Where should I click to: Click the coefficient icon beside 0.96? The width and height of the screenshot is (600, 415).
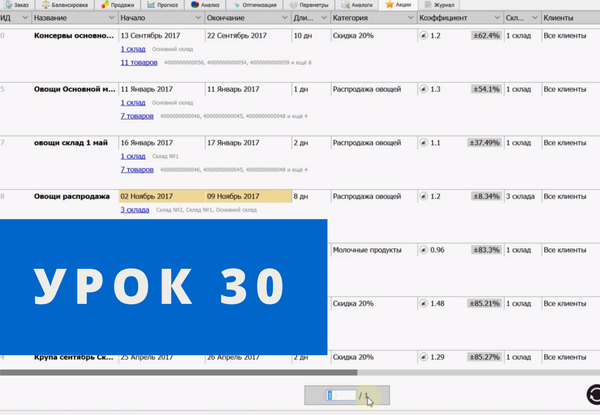tap(424, 250)
